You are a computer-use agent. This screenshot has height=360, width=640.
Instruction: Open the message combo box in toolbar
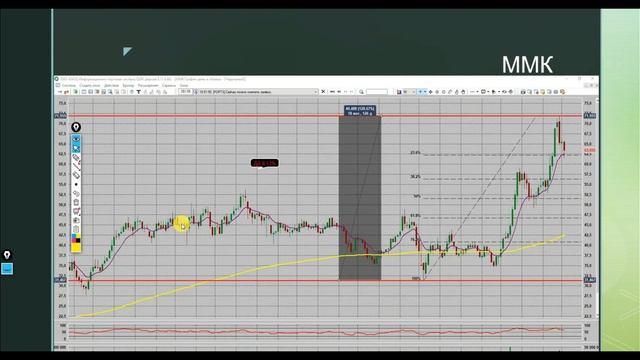(256, 92)
